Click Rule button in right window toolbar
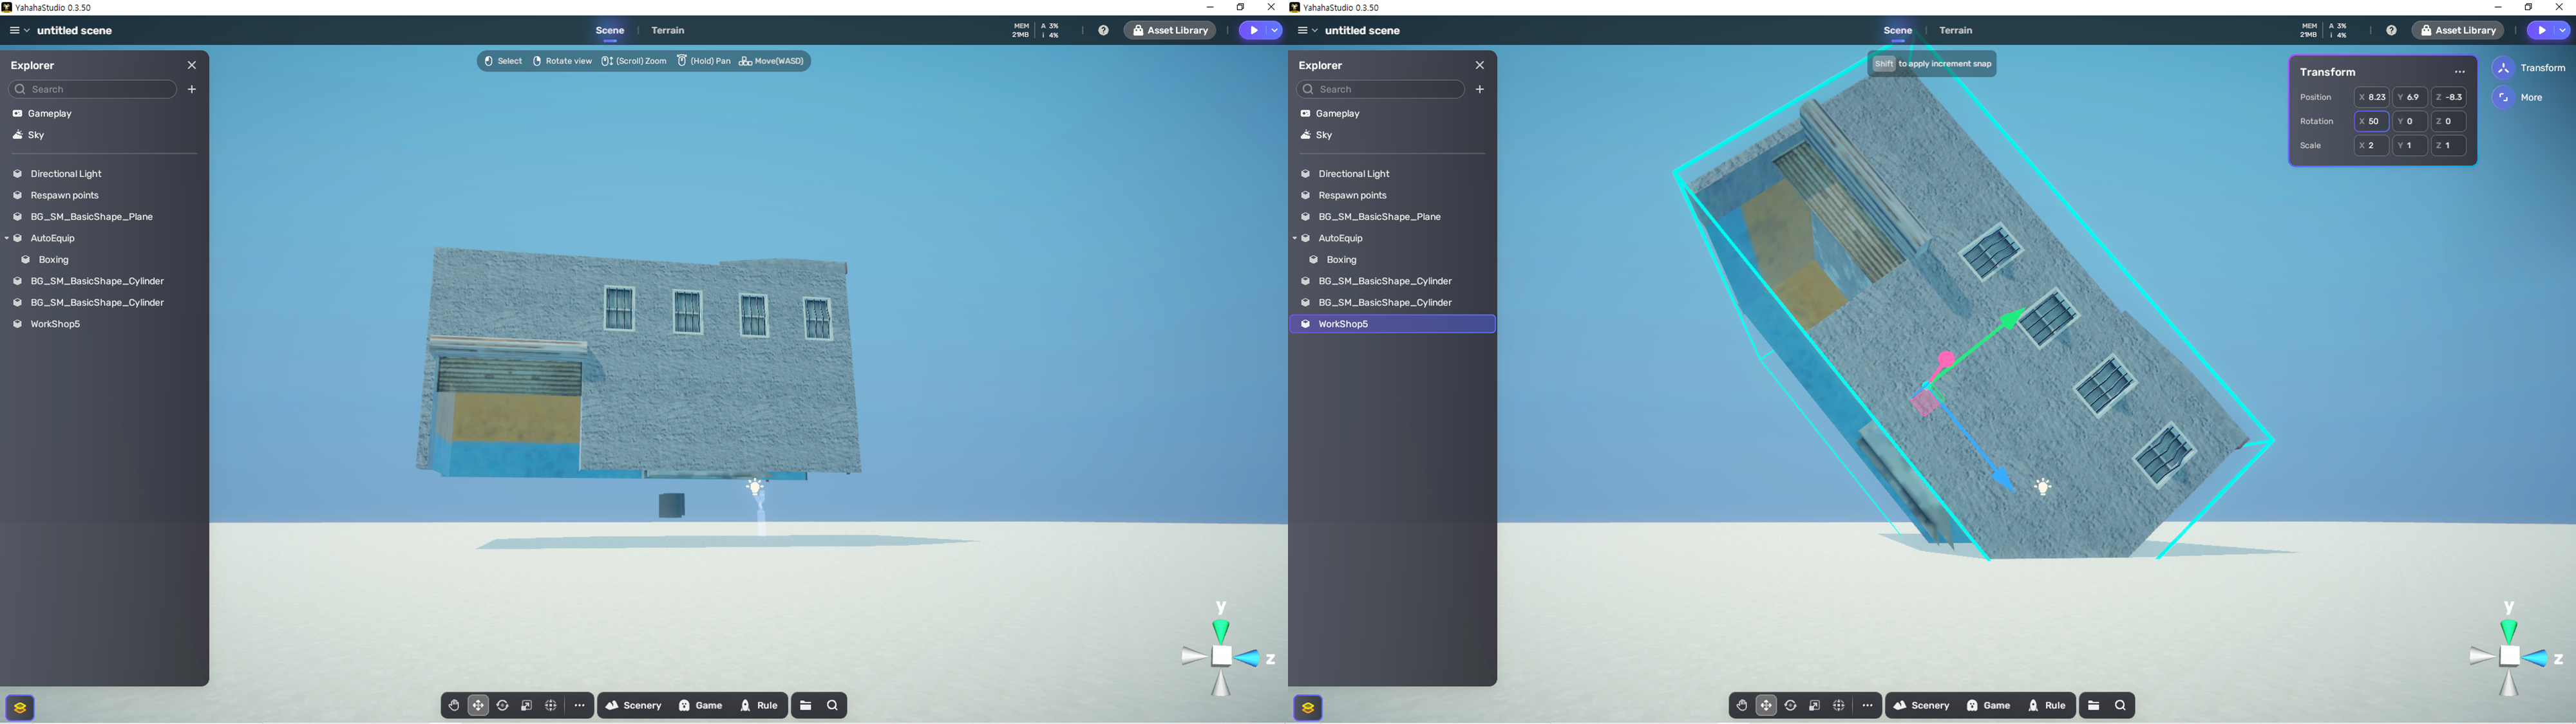Viewport: 2576px width, 724px height. pos(2047,706)
